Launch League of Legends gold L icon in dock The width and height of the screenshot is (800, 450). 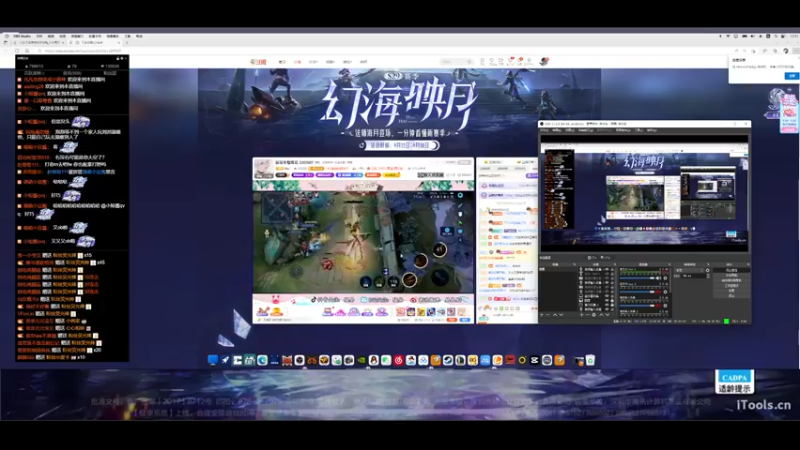point(460,360)
